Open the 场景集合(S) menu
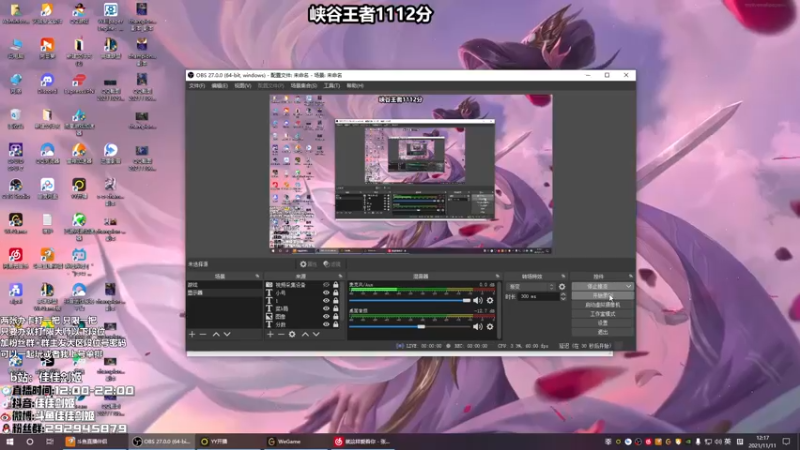 click(304, 86)
